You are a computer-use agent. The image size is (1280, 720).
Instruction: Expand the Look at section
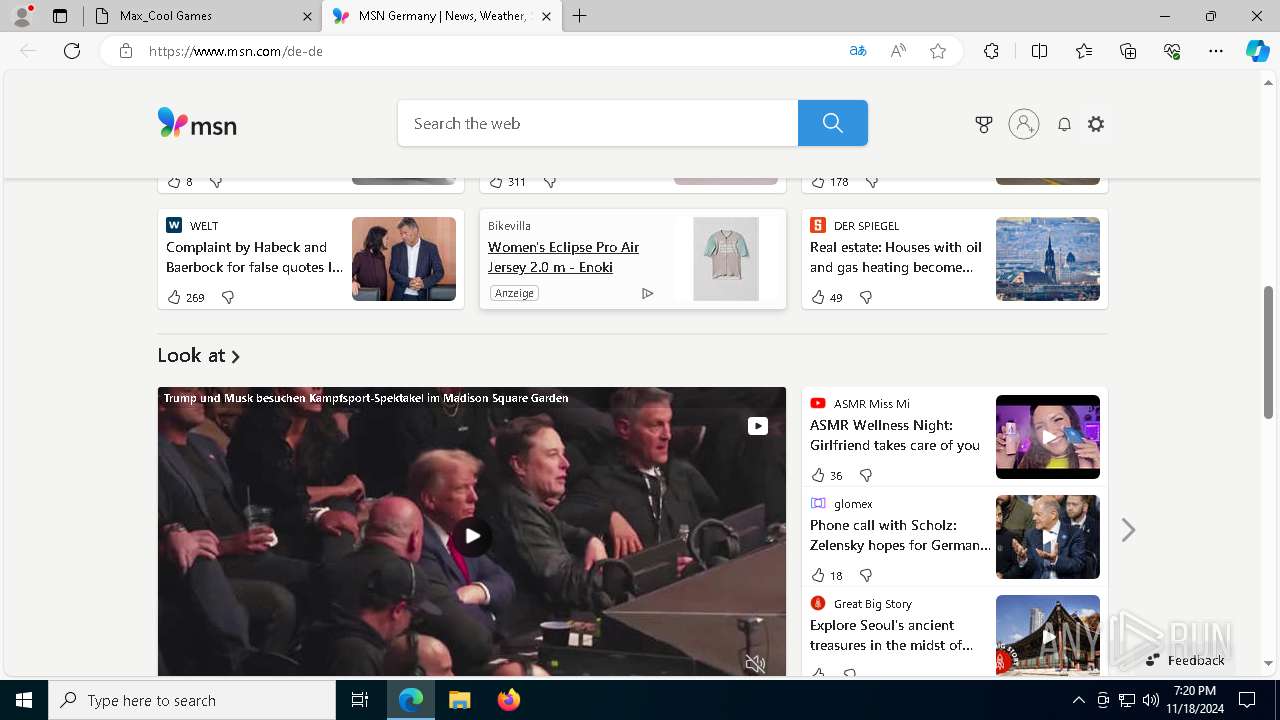(199, 355)
